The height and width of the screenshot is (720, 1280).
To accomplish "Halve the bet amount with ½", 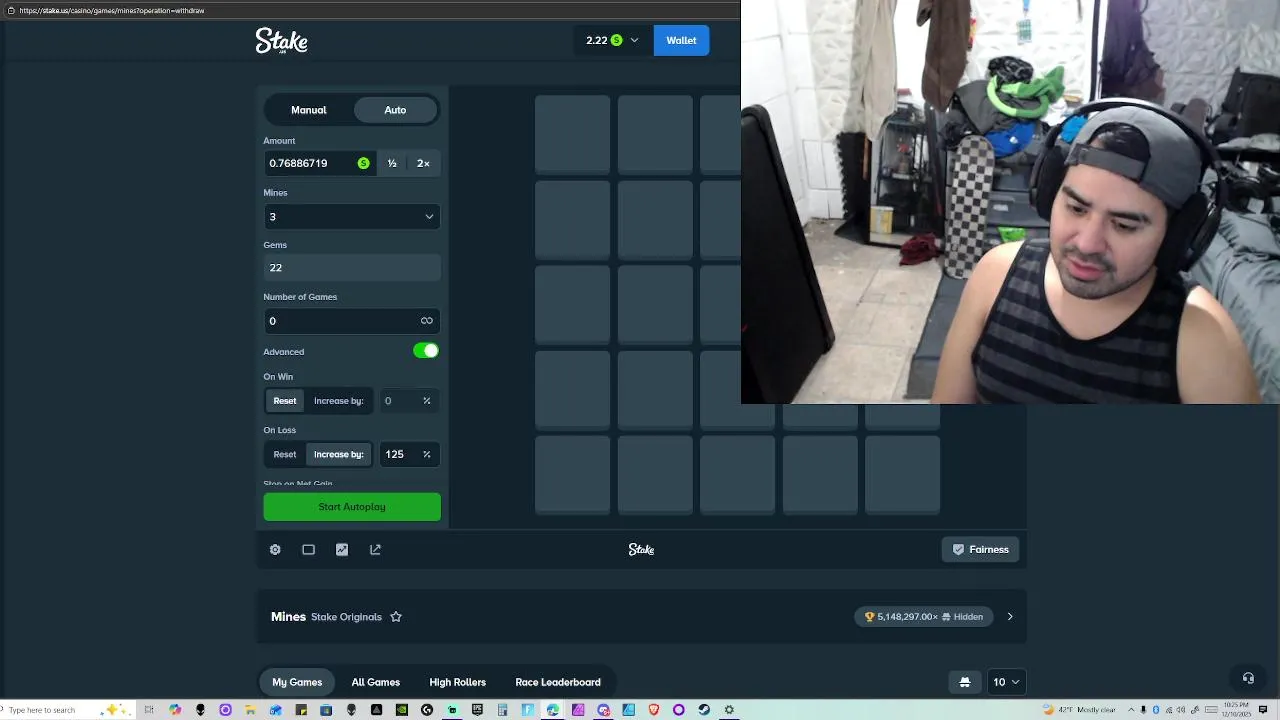I will click(392, 163).
